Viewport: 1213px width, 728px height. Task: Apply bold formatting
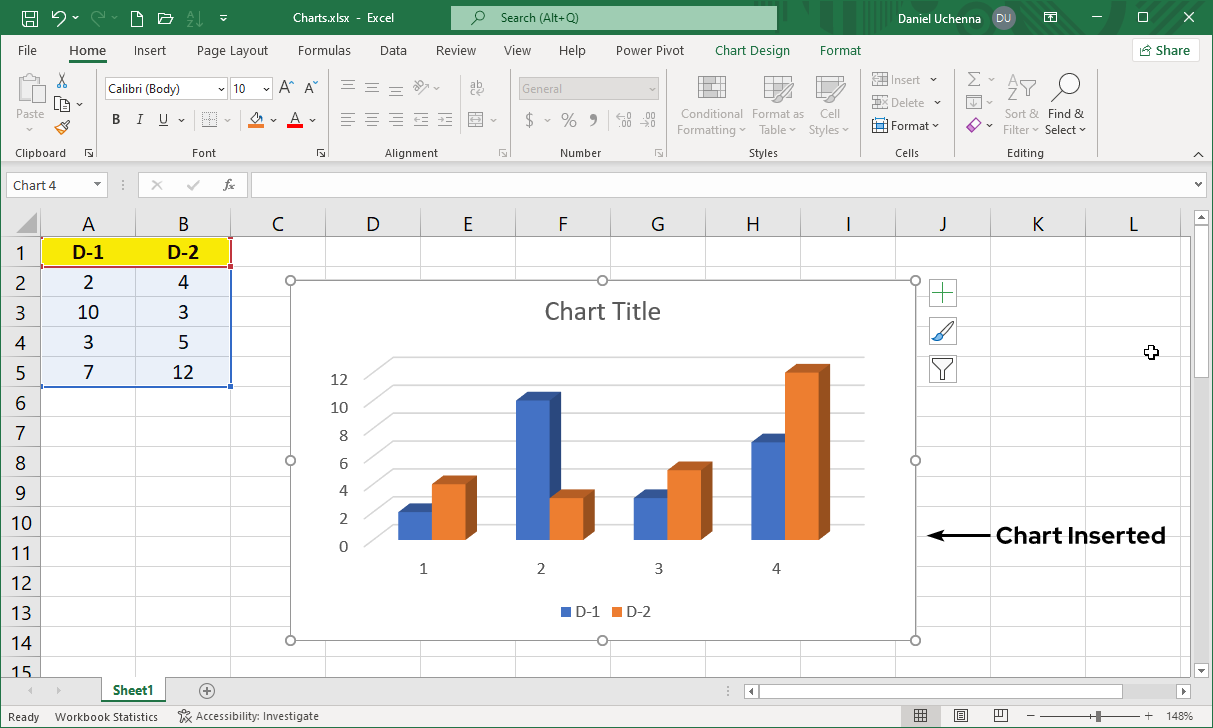click(x=115, y=119)
